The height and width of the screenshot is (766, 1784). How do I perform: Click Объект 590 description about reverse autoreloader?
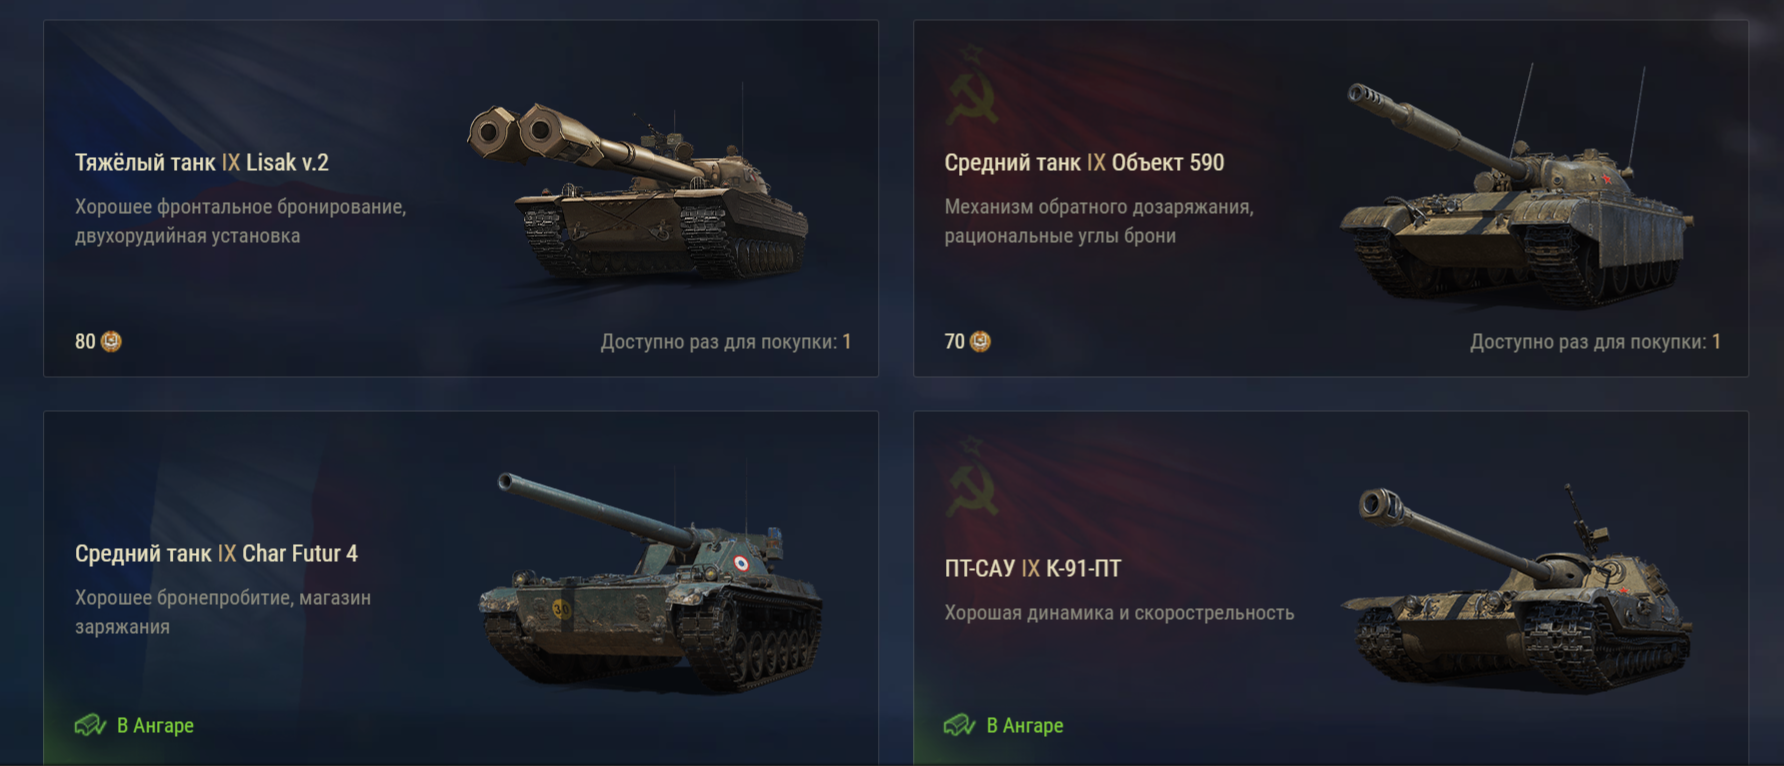click(x=1099, y=221)
